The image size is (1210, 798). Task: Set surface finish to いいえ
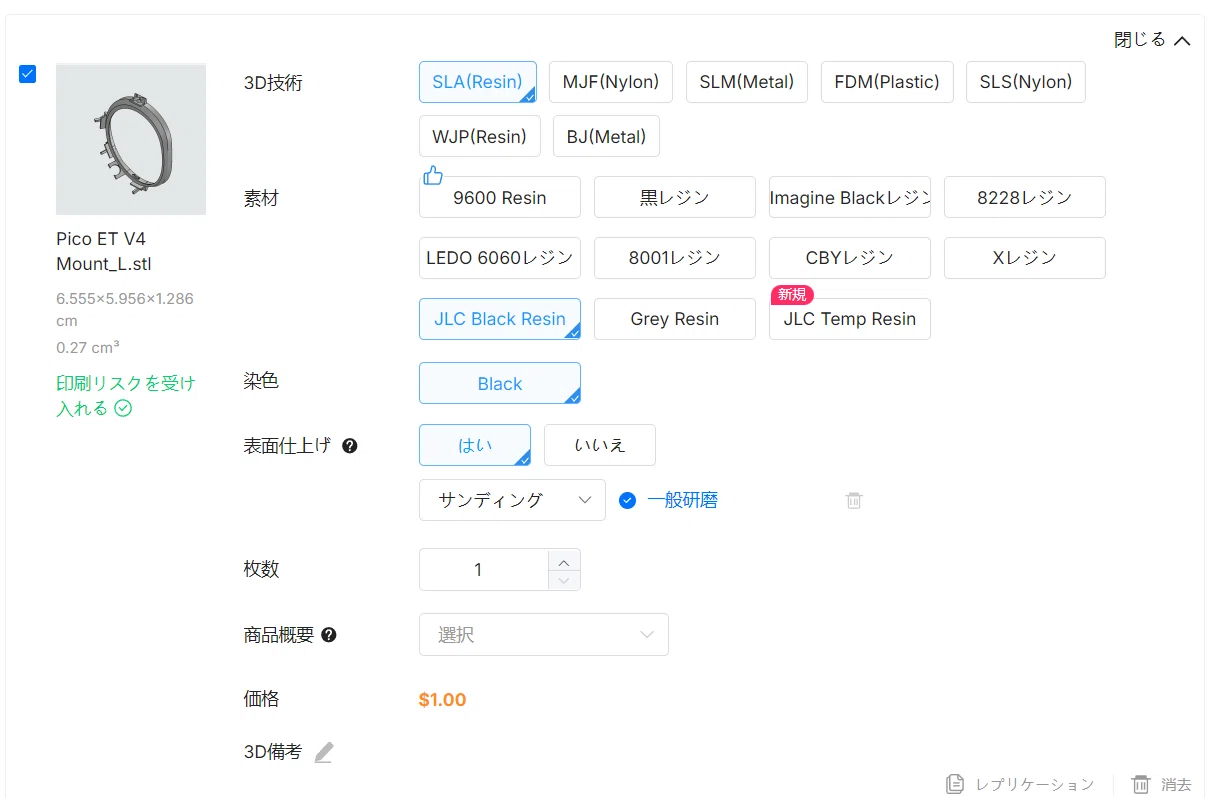coord(600,445)
